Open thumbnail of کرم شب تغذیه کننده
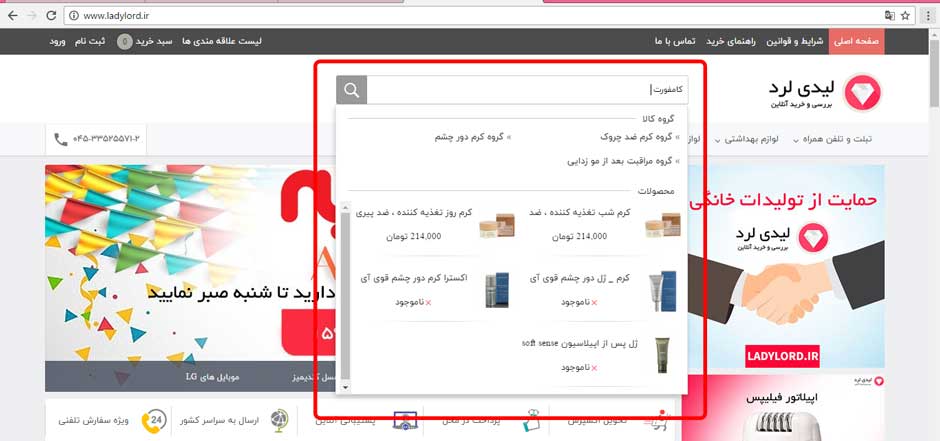Screen dimensions: 940x441 click(663, 225)
